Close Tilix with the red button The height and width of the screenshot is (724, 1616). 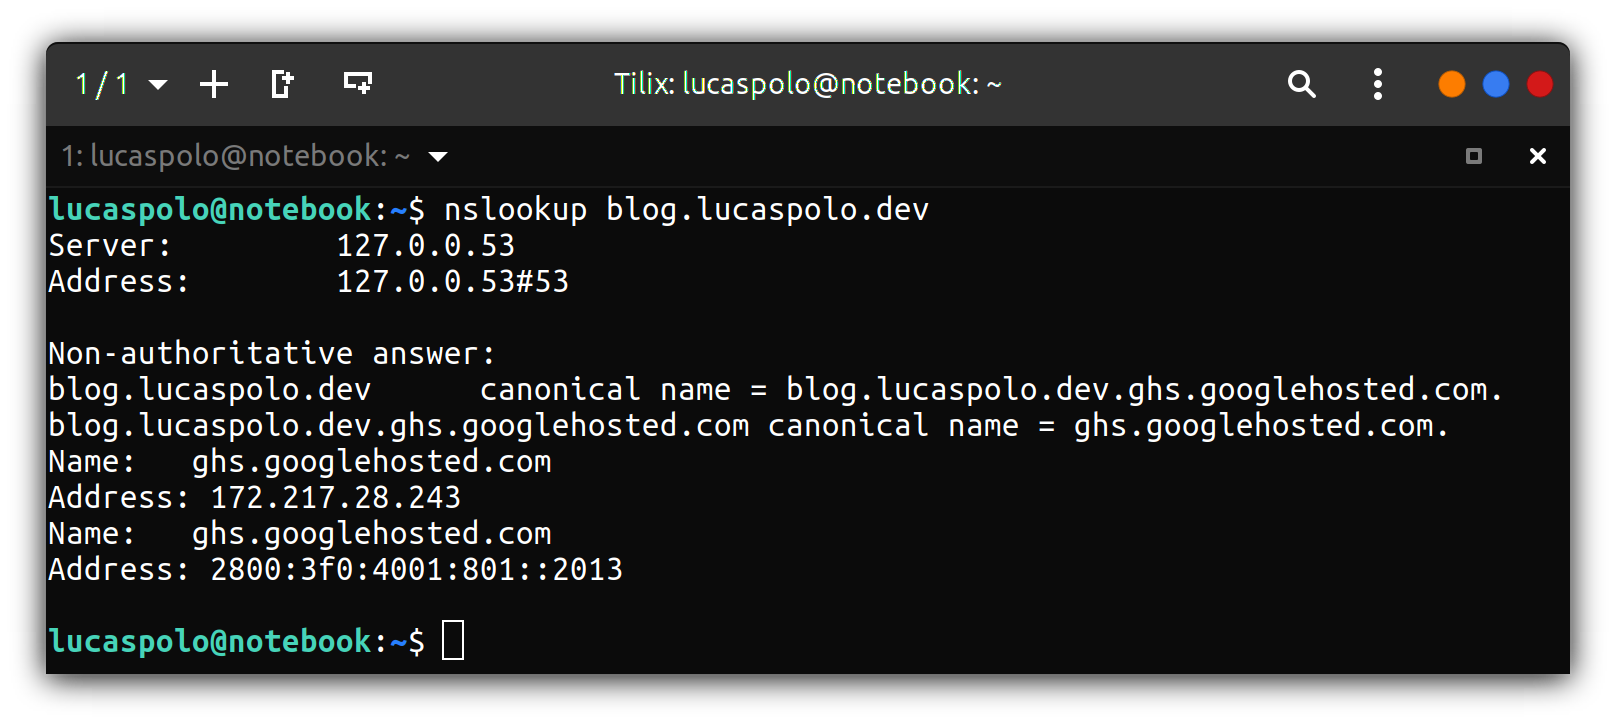click(x=1540, y=84)
